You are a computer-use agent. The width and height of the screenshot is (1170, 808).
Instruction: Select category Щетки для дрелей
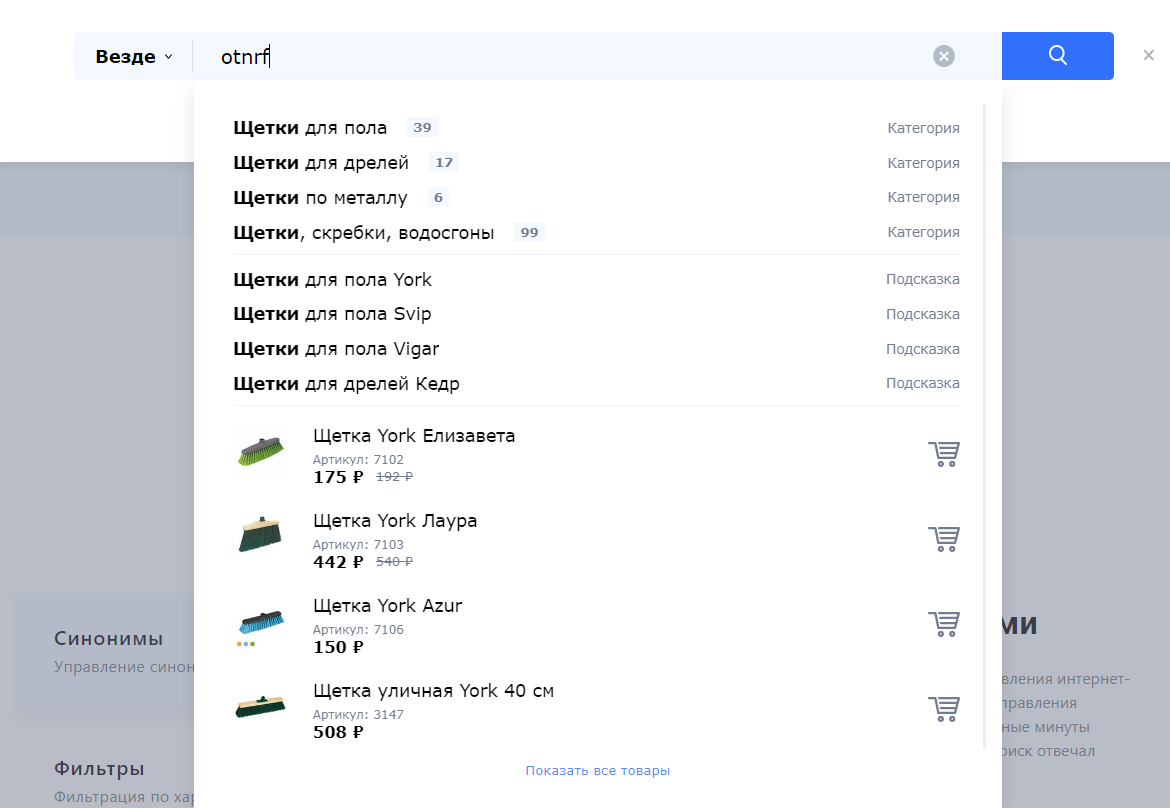tap(321, 163)
